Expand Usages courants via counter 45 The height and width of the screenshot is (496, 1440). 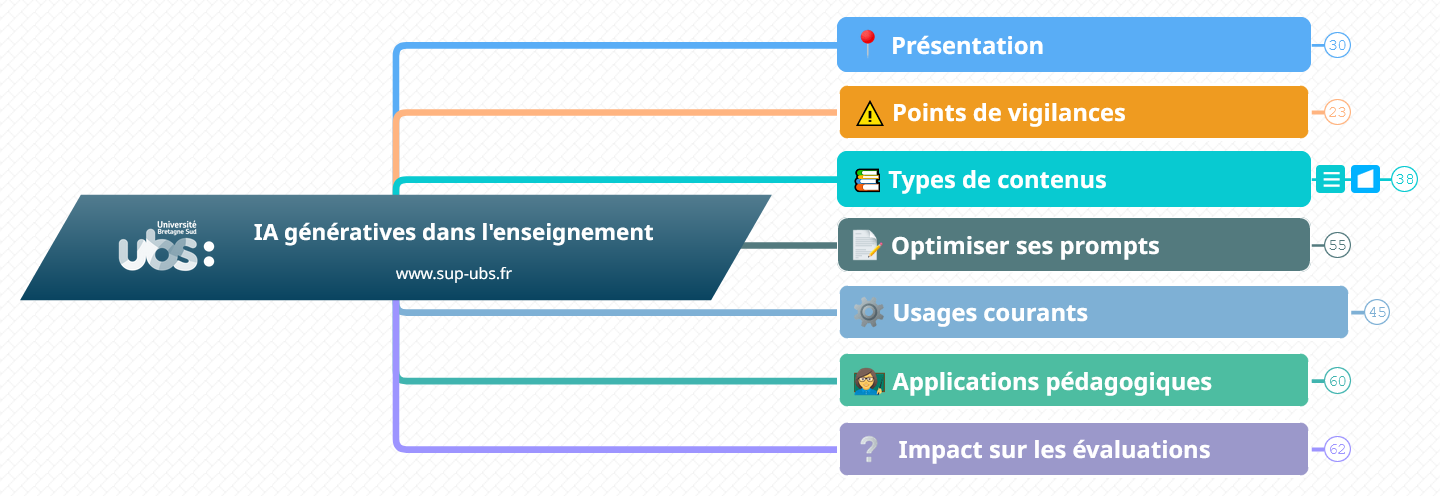tap(1378, 312)
